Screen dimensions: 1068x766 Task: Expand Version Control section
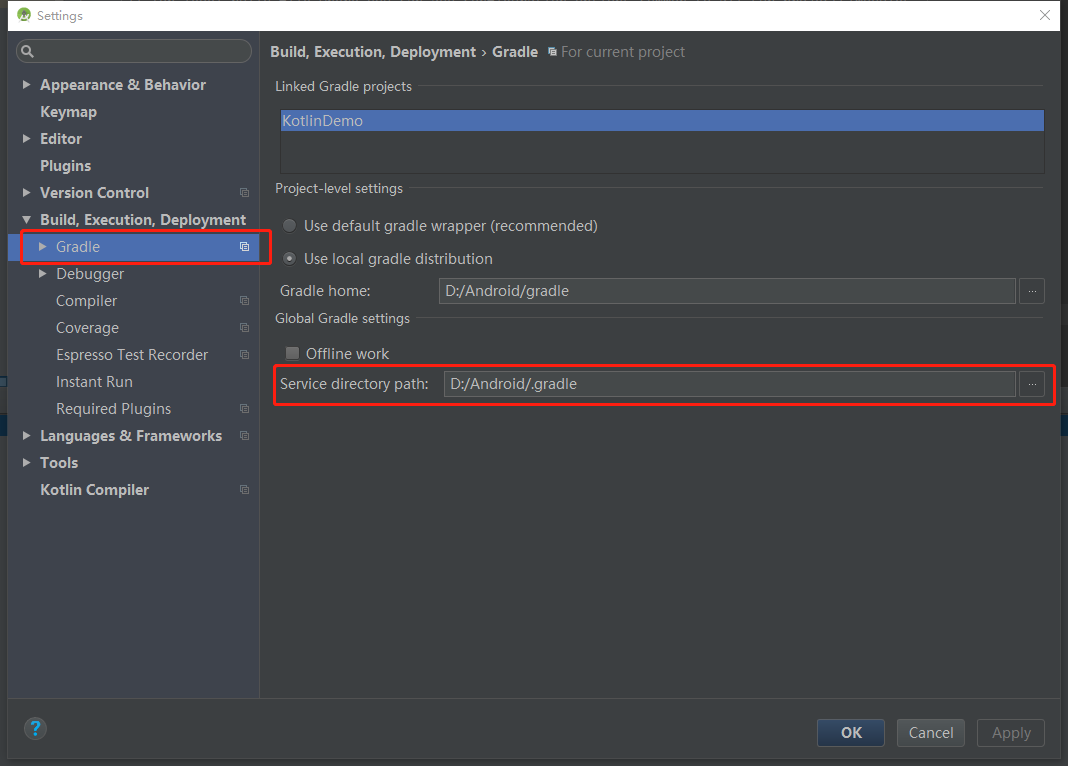coord(27,193)
